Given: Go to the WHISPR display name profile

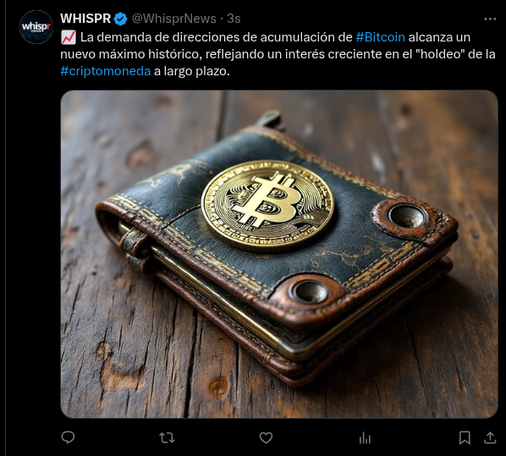Looking at the screenshot, I should point(86,19).
